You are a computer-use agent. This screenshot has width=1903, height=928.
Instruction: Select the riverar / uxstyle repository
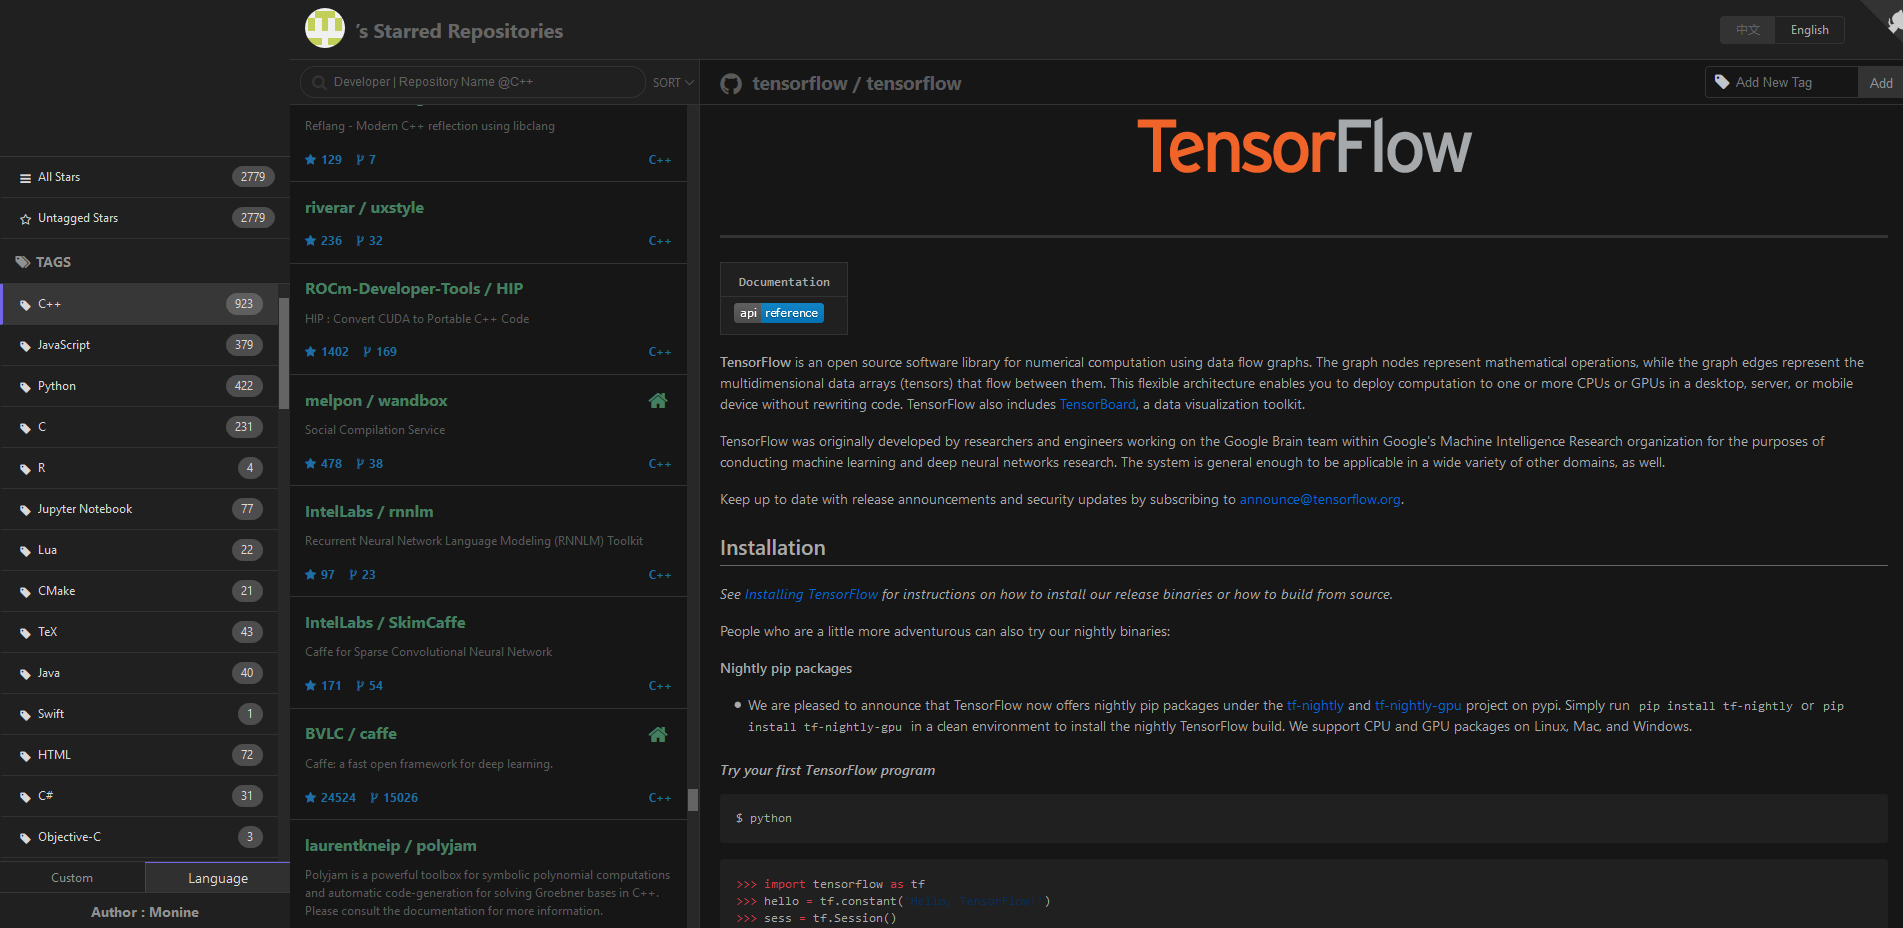click(364, 208)
